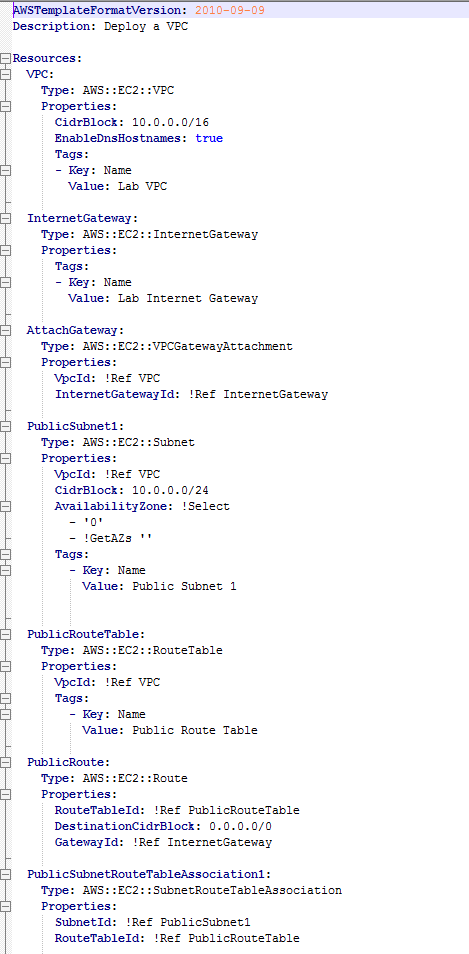This screenshot has width=469, height=954.
Task: Click the 'Value: Lab VPC' line
Action: pyautogui.click(x=117, y=186)
